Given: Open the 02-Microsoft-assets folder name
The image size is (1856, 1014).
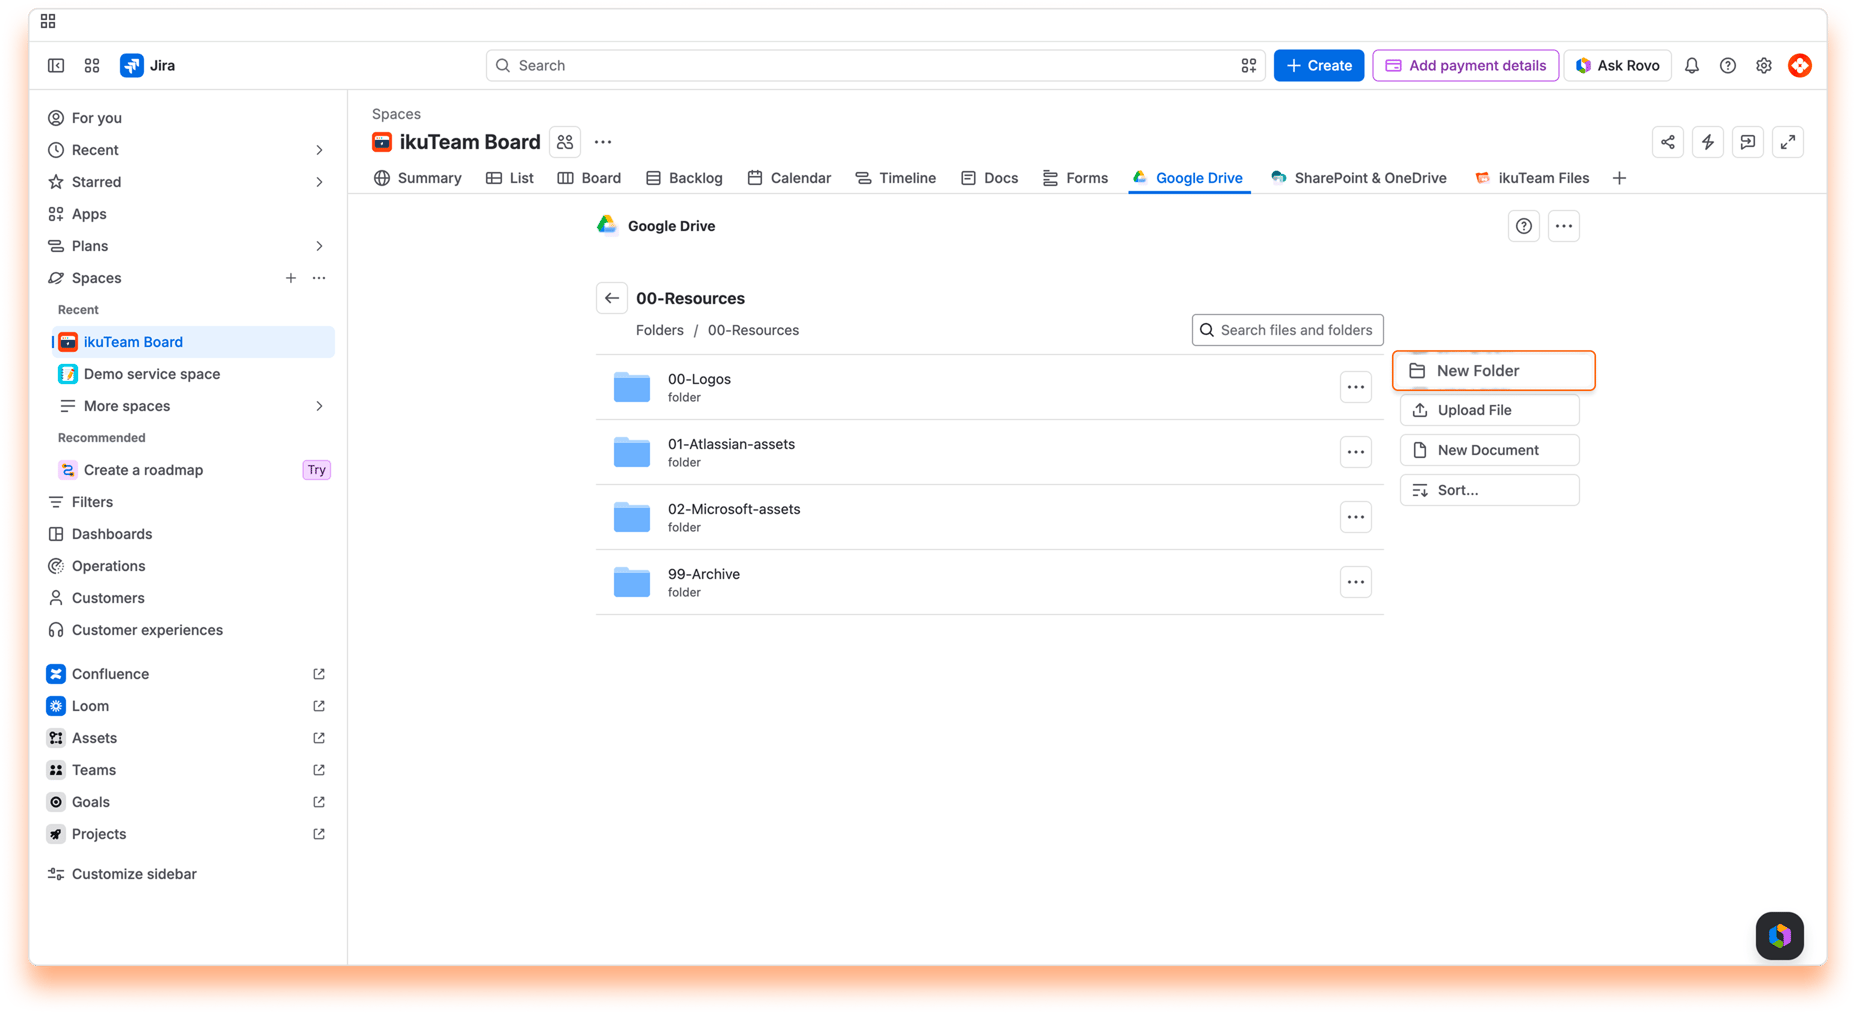Looking at the screenshot, I should click(x=734, y=509).
